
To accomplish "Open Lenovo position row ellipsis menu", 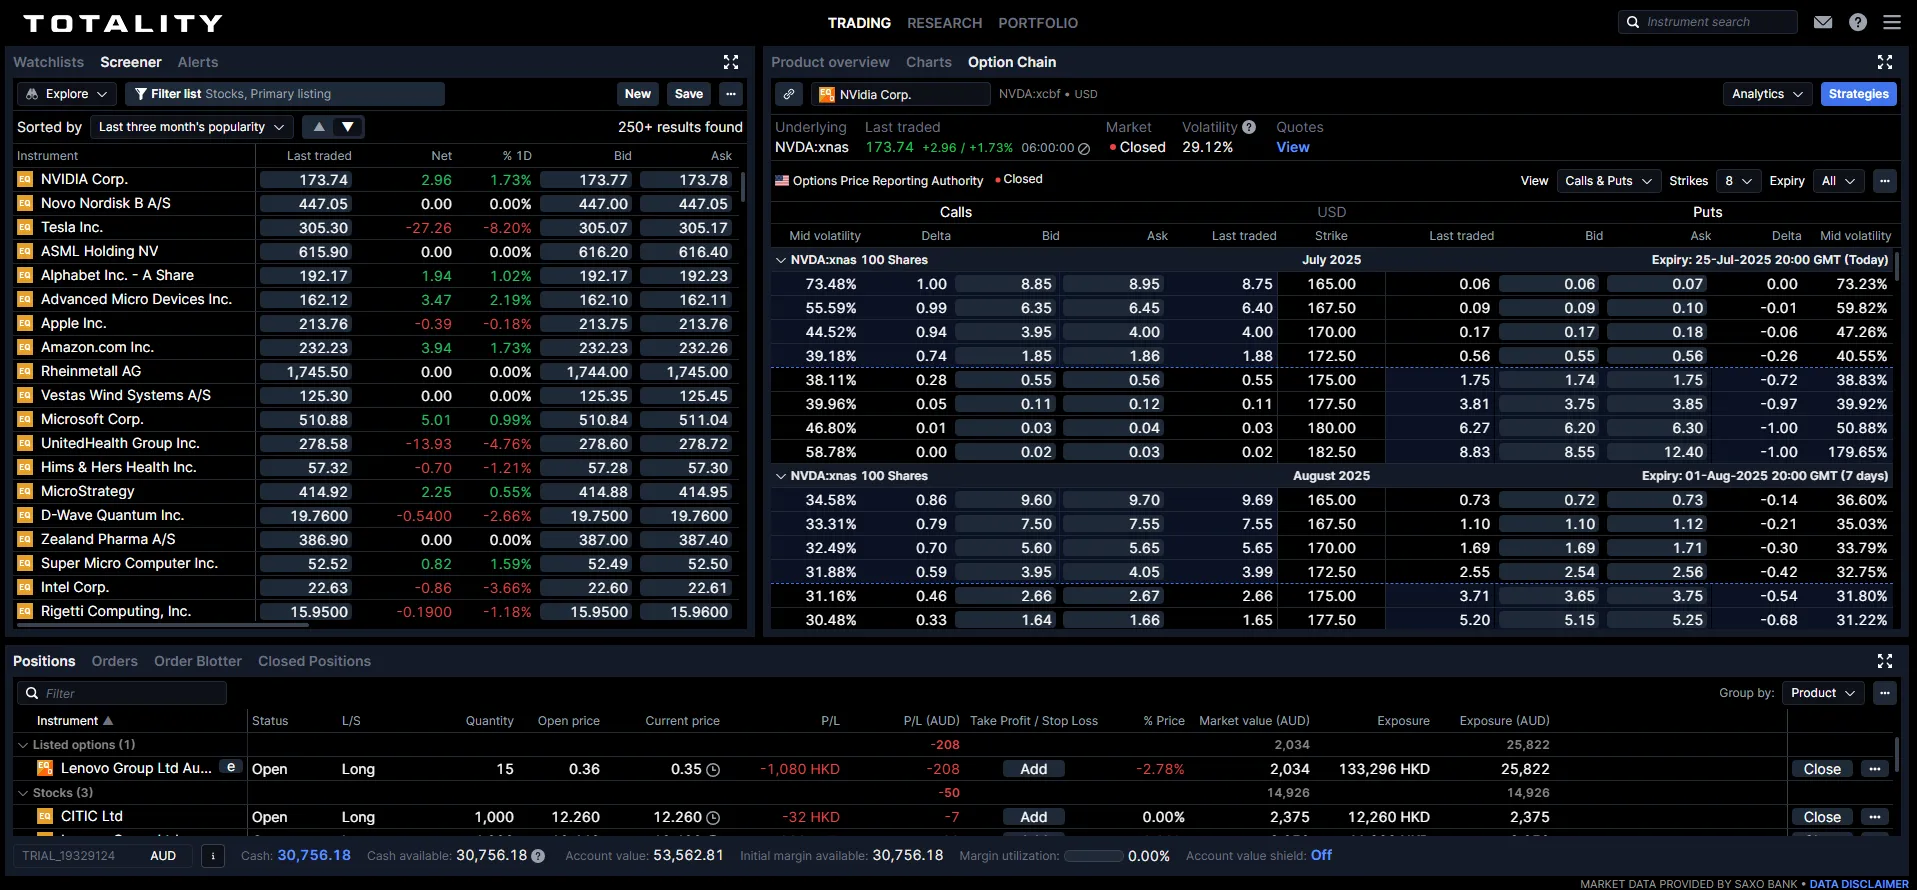I will [1875, 769].
